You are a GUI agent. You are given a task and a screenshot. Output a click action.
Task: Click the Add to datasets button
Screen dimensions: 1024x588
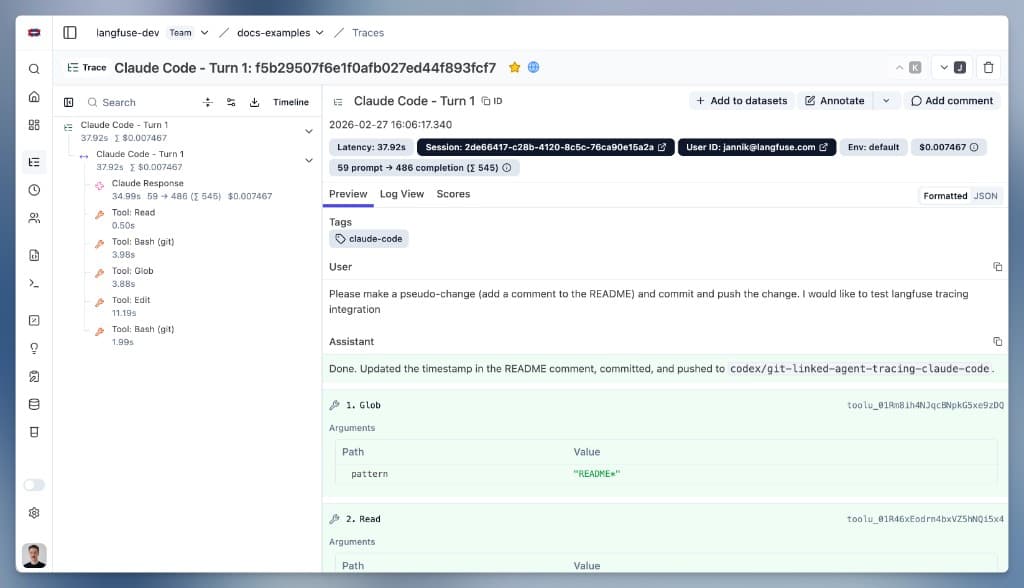pyautogui.click(x=740, y=101)
